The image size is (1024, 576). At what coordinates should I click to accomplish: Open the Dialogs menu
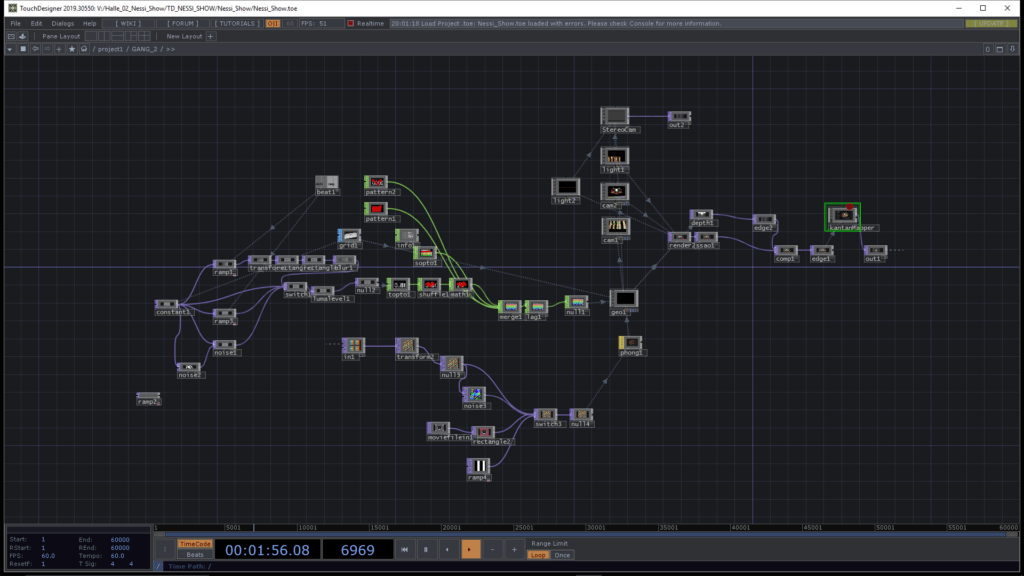(62, 23)
